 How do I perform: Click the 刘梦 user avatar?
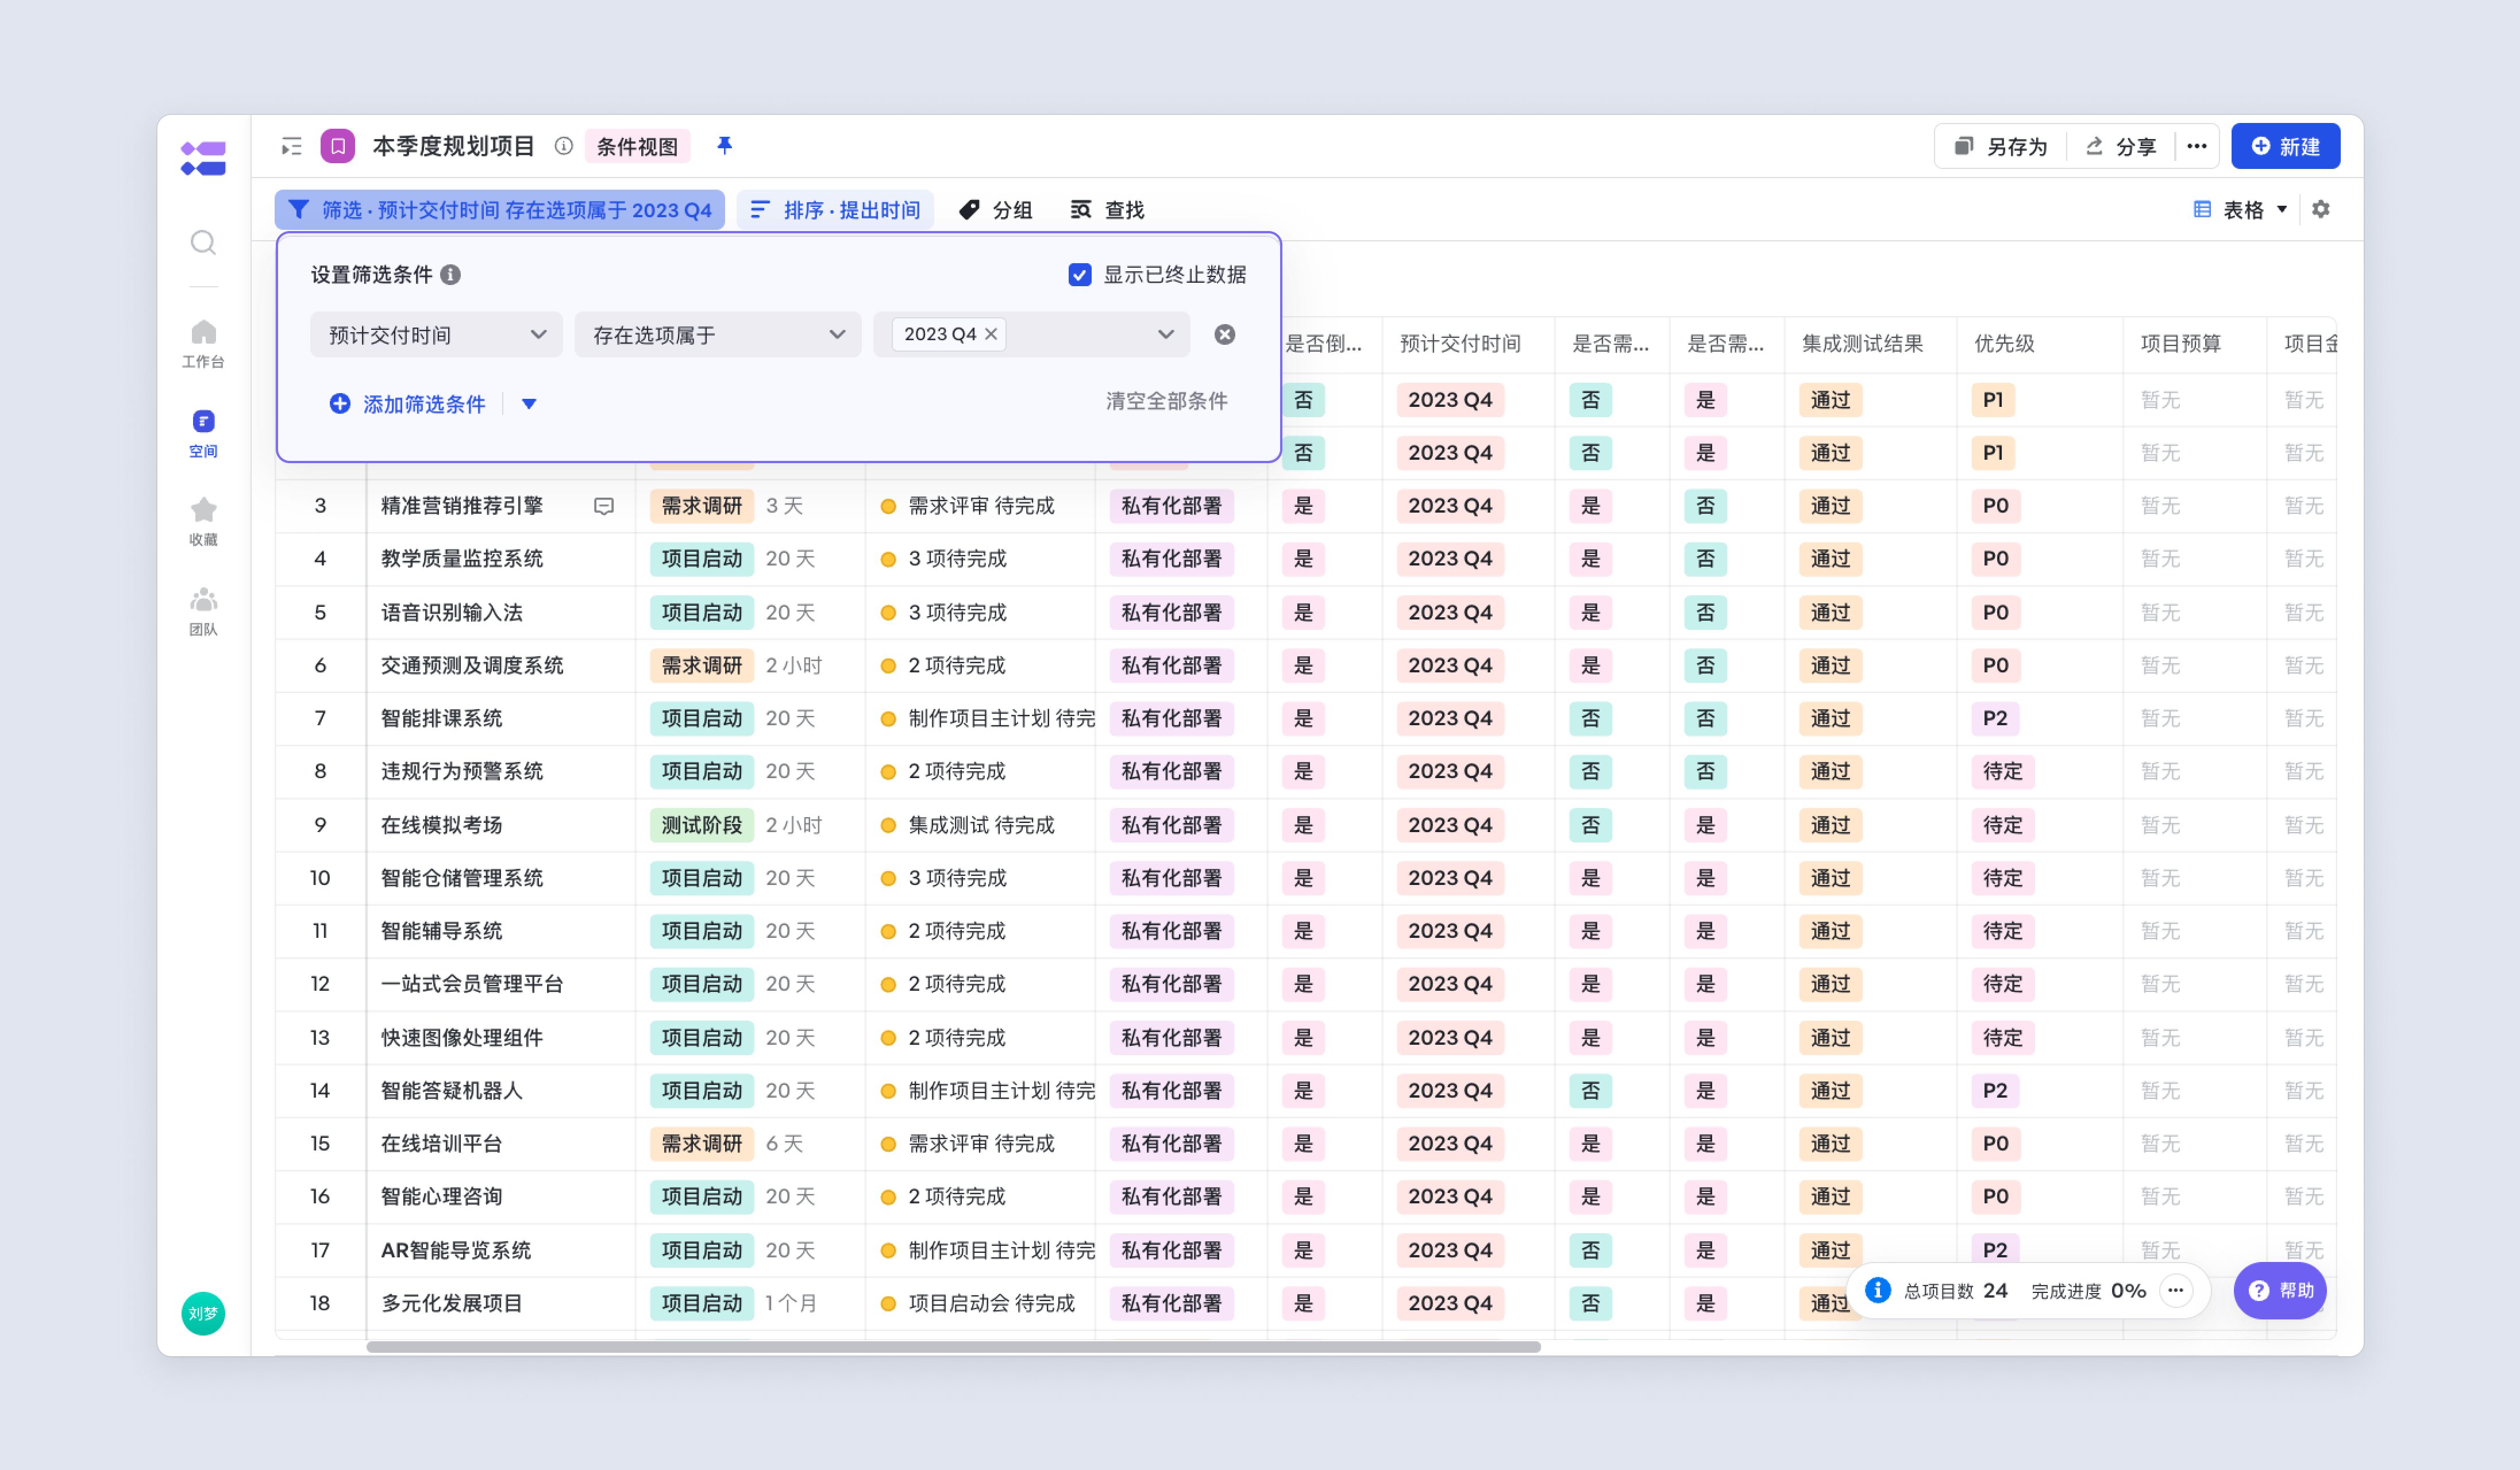point(203,1313)
